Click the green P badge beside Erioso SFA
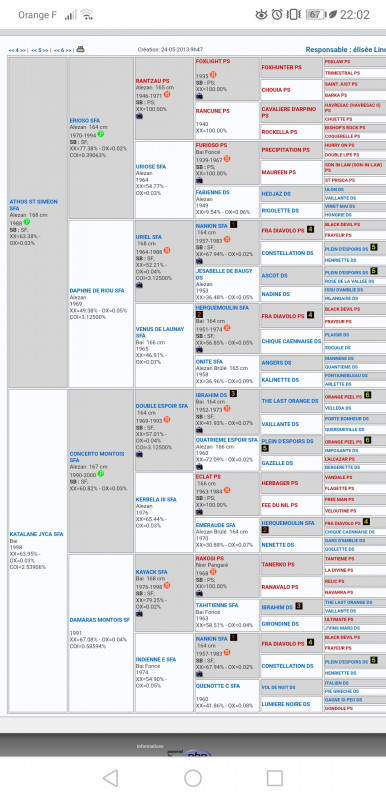386x800 pixels. coord(101,134)
